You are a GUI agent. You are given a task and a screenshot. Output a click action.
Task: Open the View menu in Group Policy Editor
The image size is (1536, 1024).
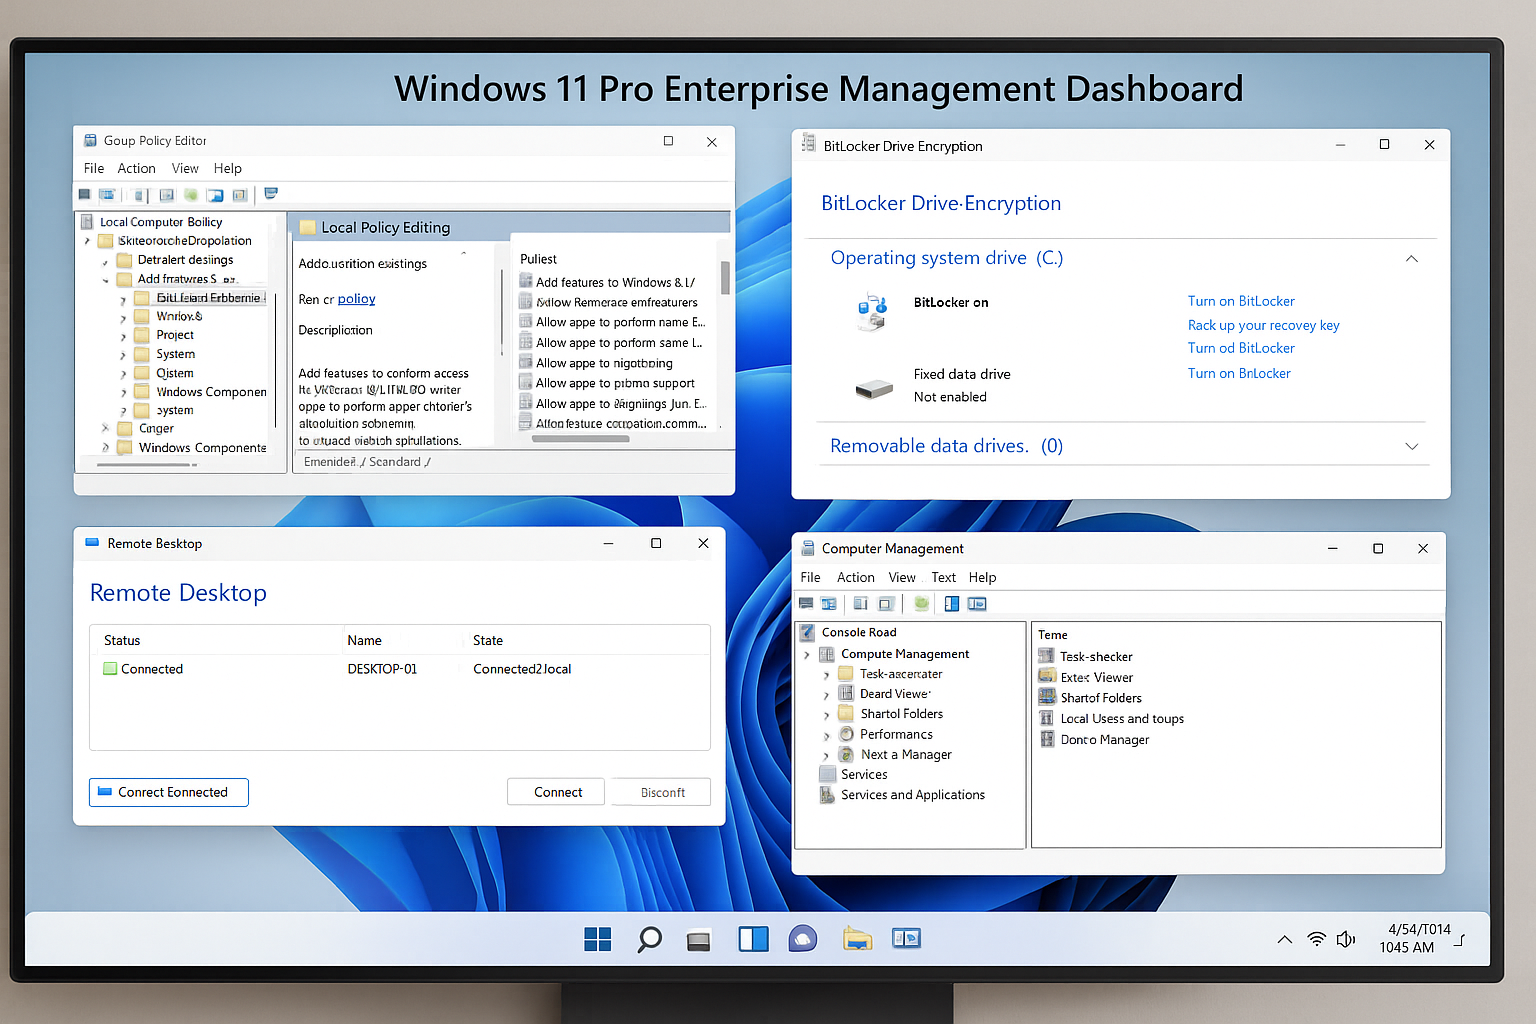point(184,168)
